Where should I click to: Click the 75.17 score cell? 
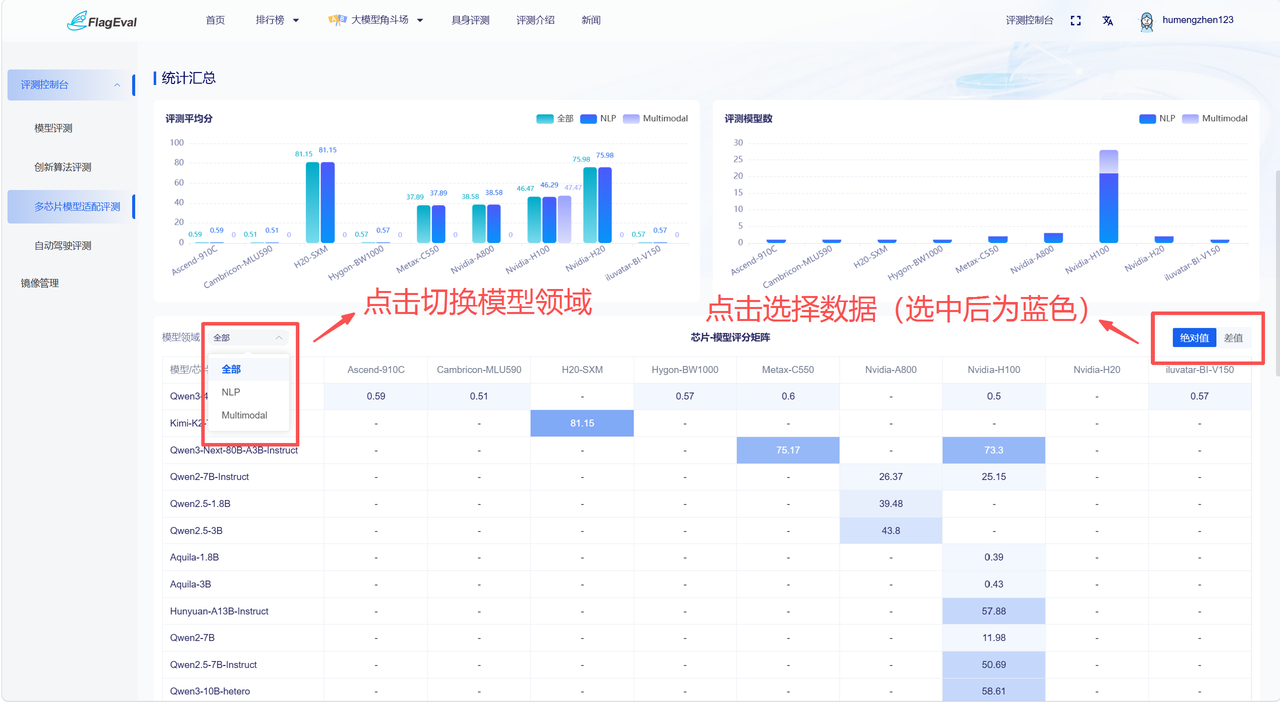(788, 450)
